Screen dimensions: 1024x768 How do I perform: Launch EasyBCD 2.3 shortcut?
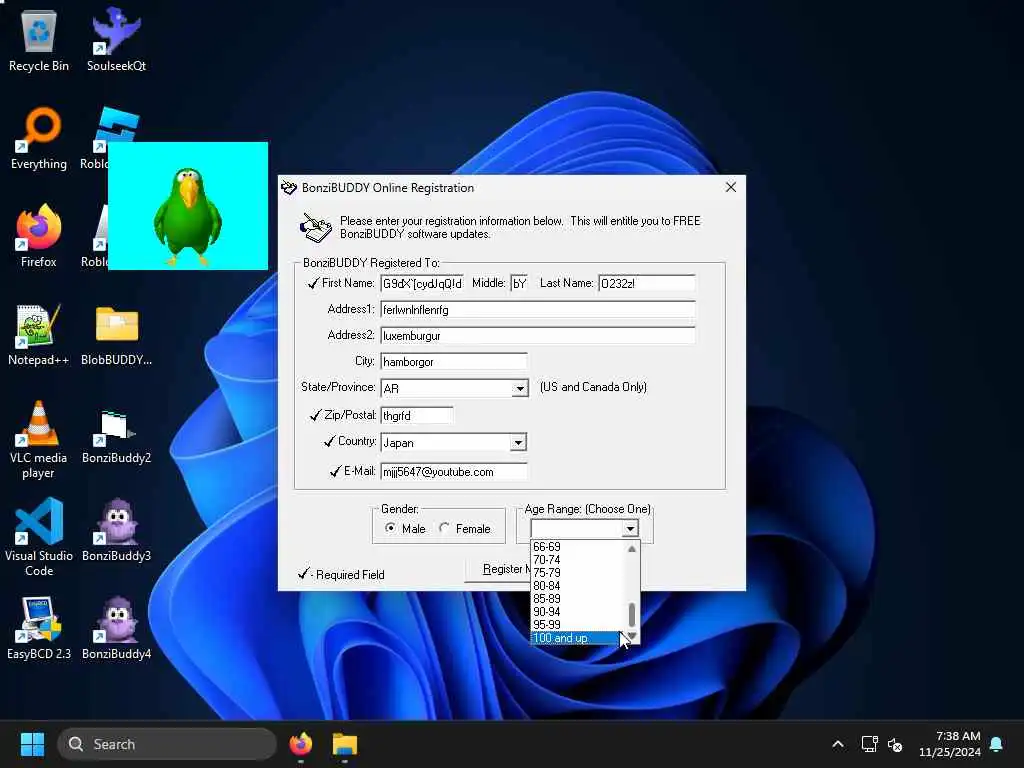coord(39,628)
